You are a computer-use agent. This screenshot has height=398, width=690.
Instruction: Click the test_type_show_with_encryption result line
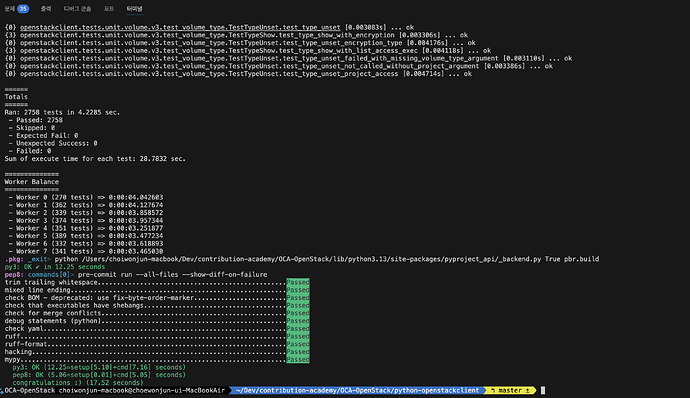point(236,35)
